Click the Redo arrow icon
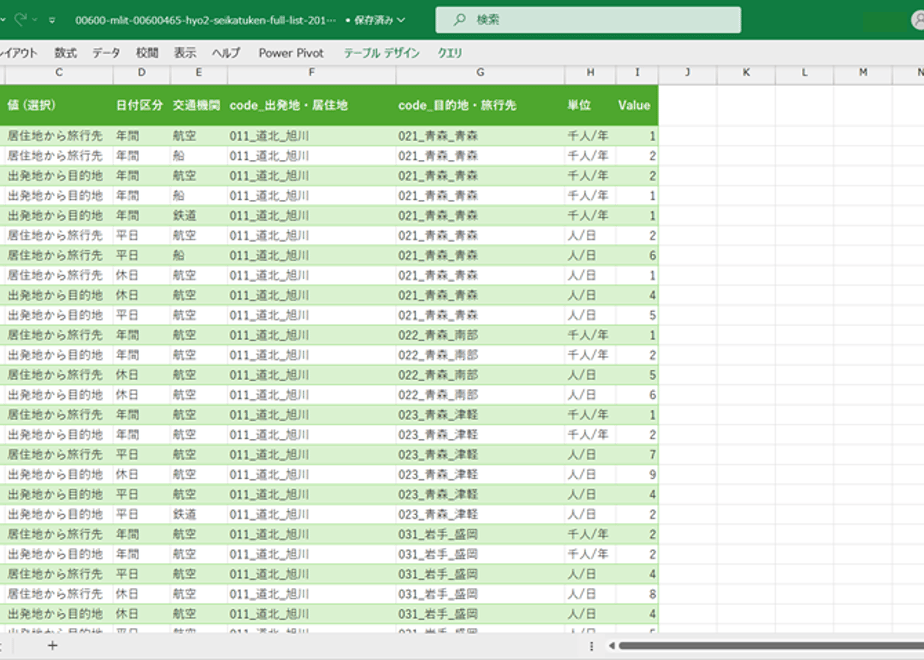 (20, 19)
